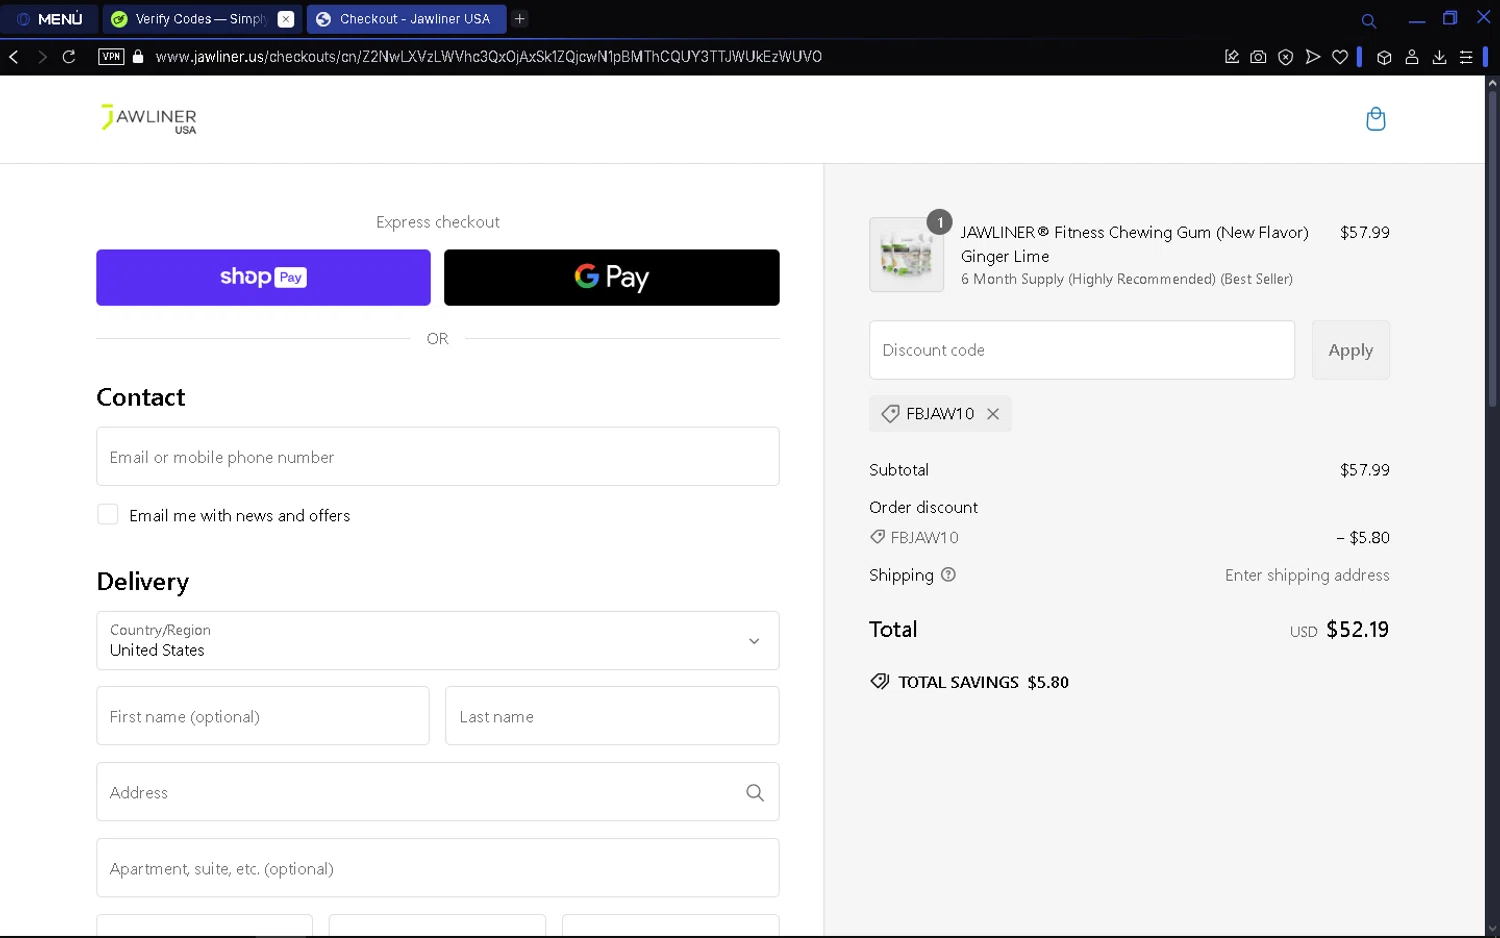This screenshot has height=938, width=1500.
Task: Close the Verify Codes tab
Action: (286, 19)
